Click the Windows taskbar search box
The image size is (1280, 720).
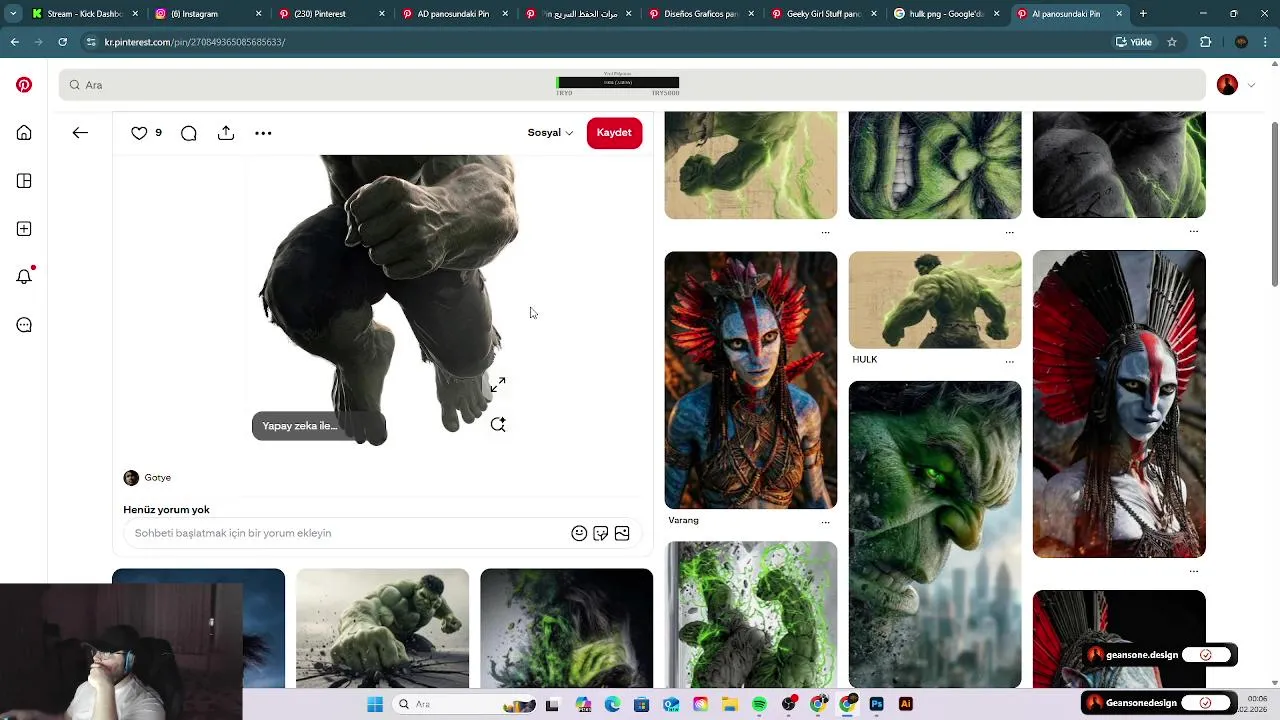[465, 704]
